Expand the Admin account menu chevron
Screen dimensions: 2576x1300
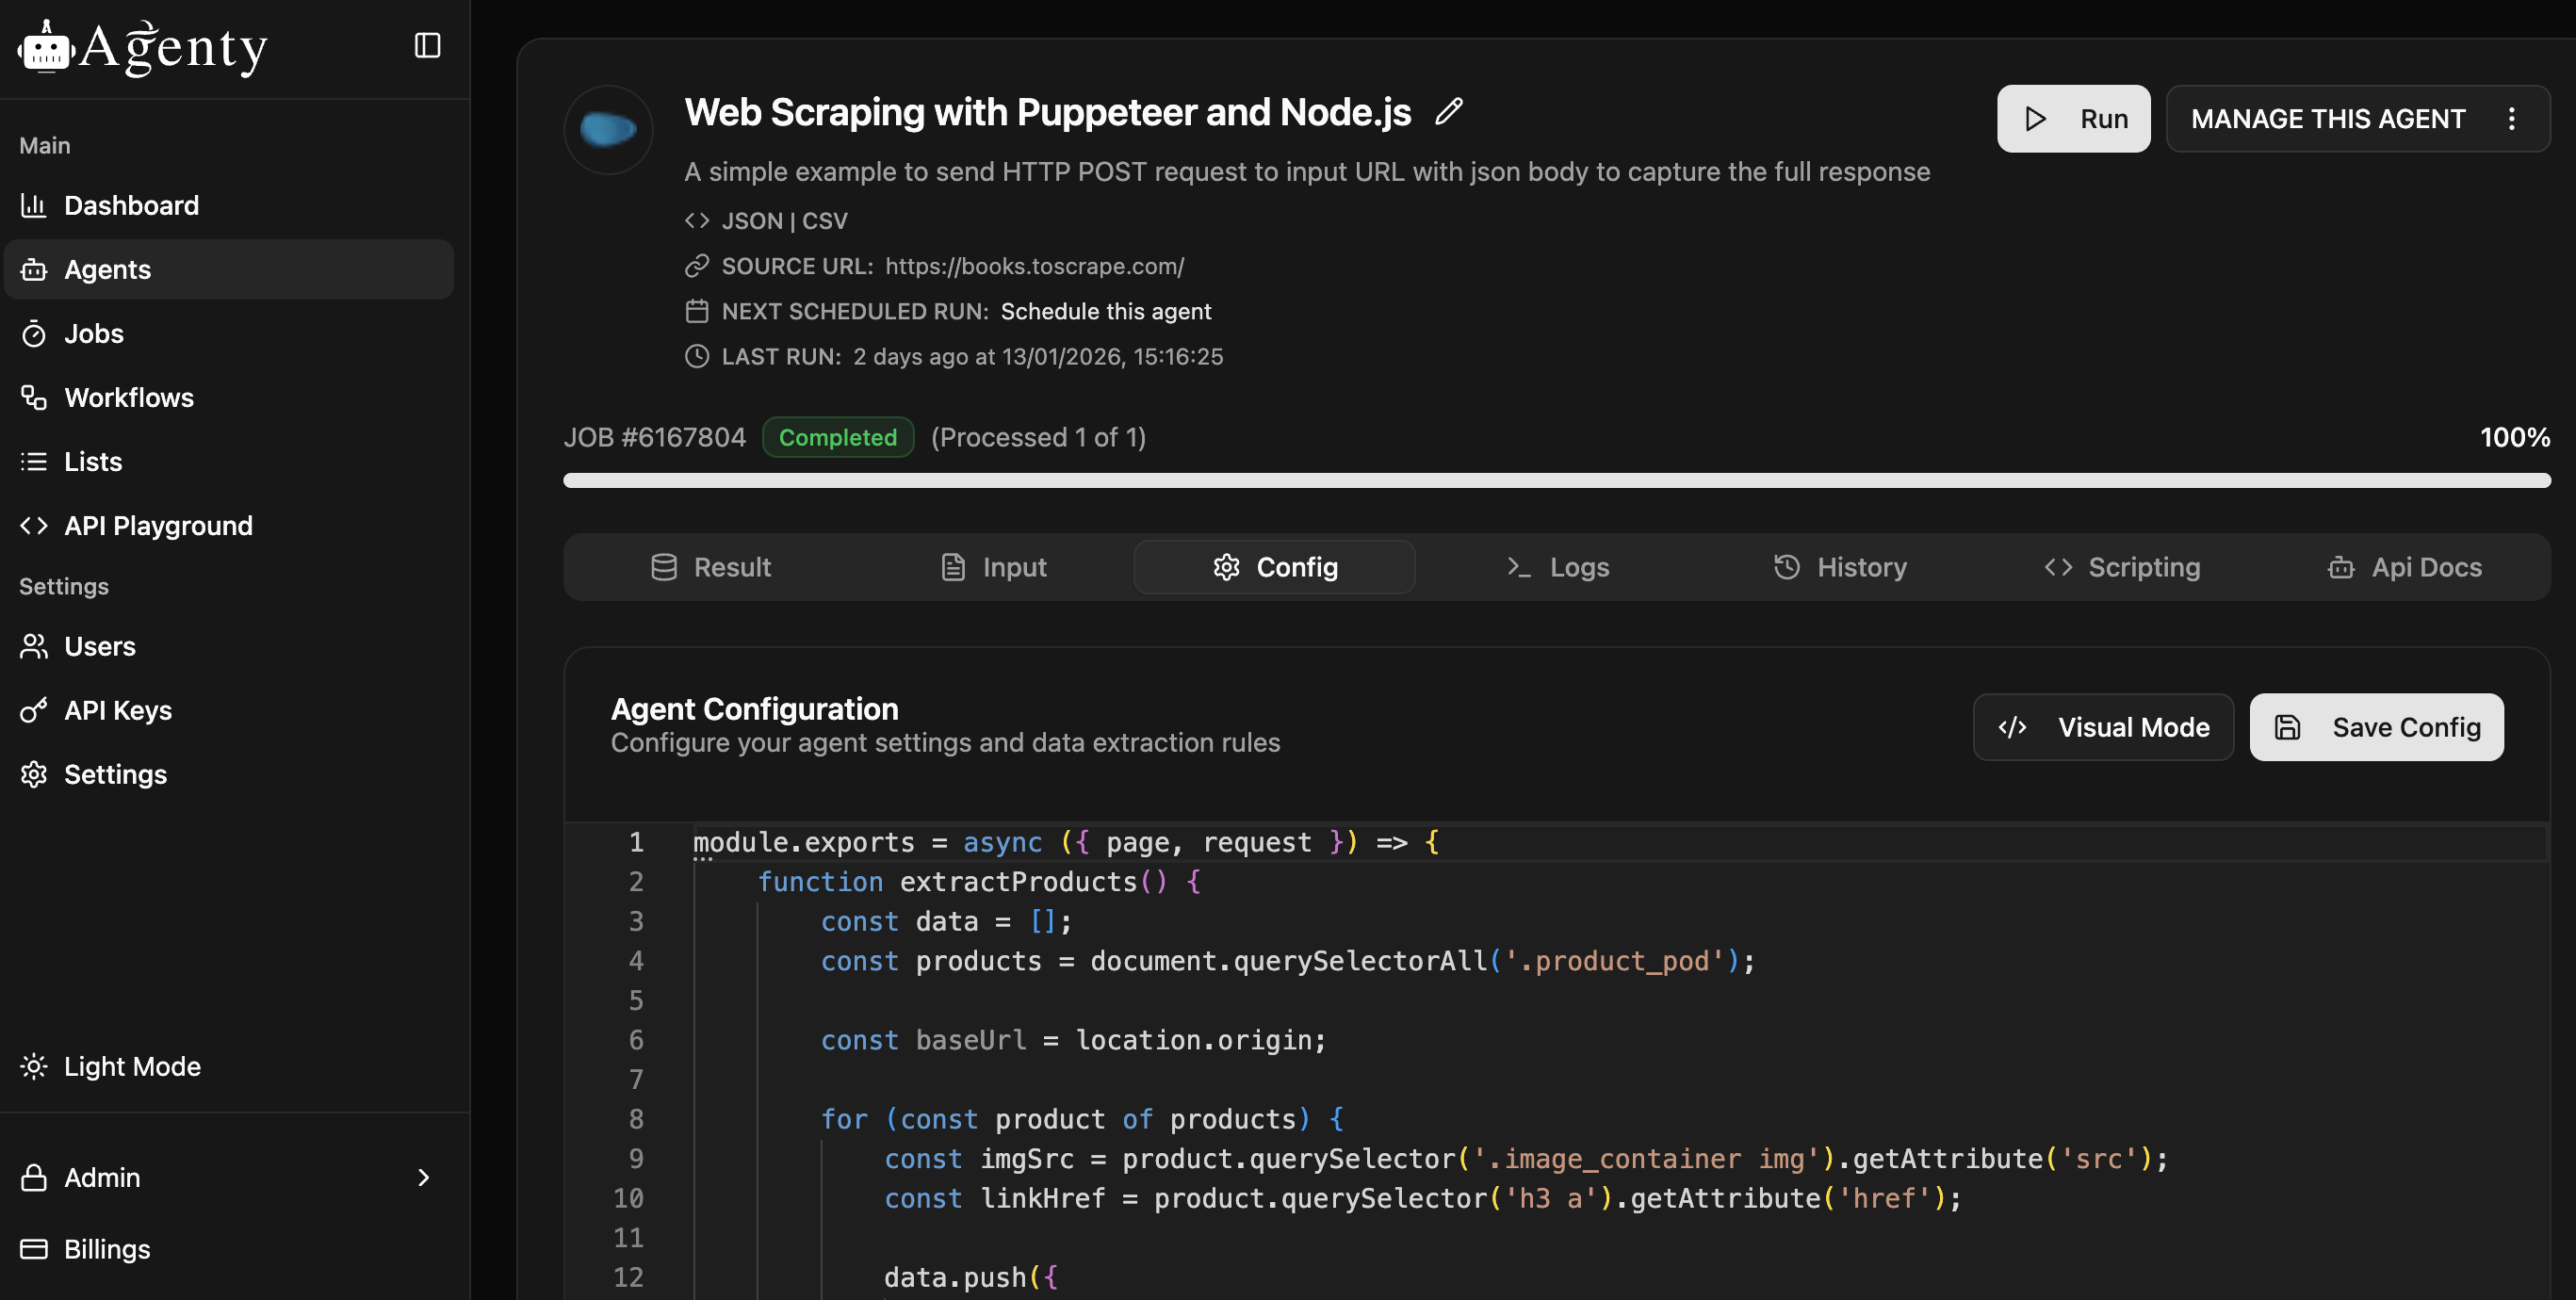423,1177
